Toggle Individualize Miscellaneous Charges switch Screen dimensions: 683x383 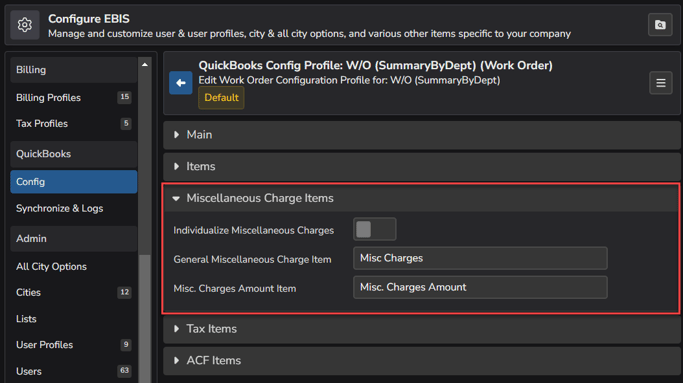[x=375, y=229]
